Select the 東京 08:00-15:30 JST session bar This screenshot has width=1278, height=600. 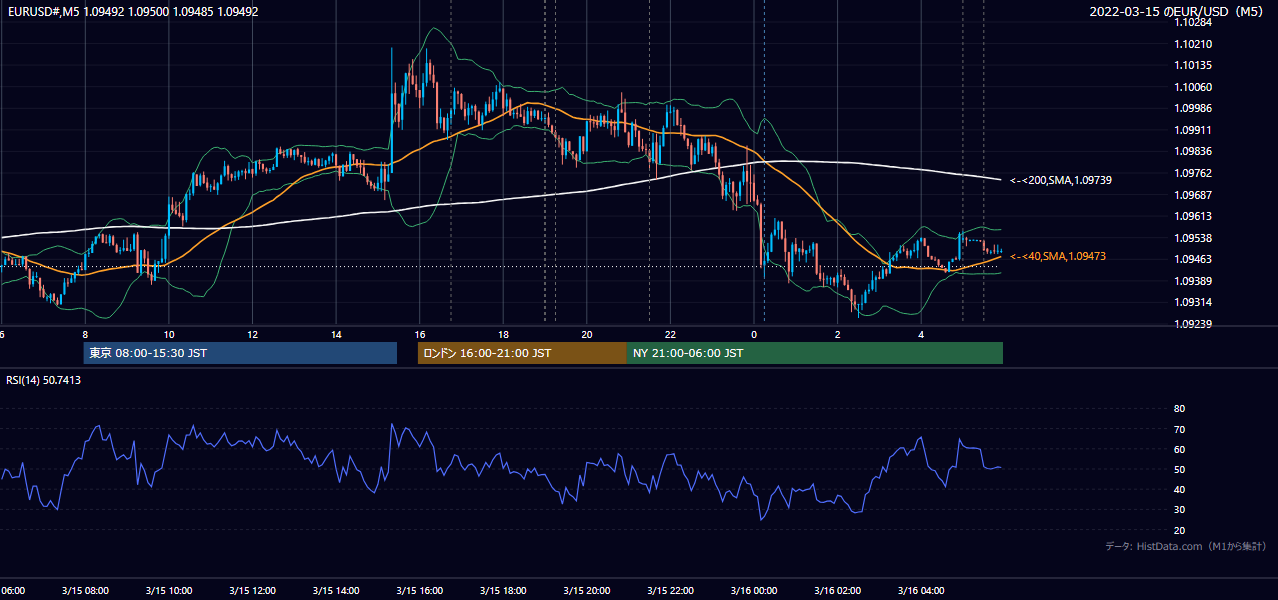click(240, 353)
